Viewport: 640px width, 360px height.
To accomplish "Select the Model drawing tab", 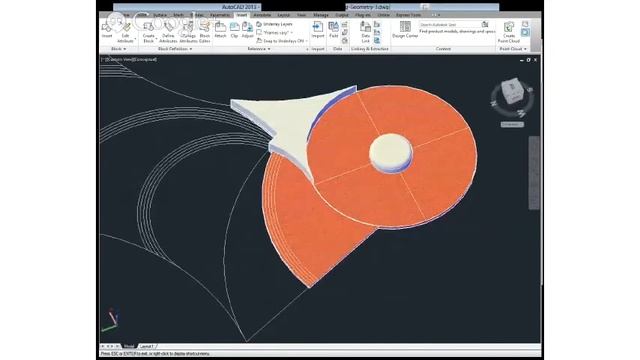I will click(x=129, y=347).
